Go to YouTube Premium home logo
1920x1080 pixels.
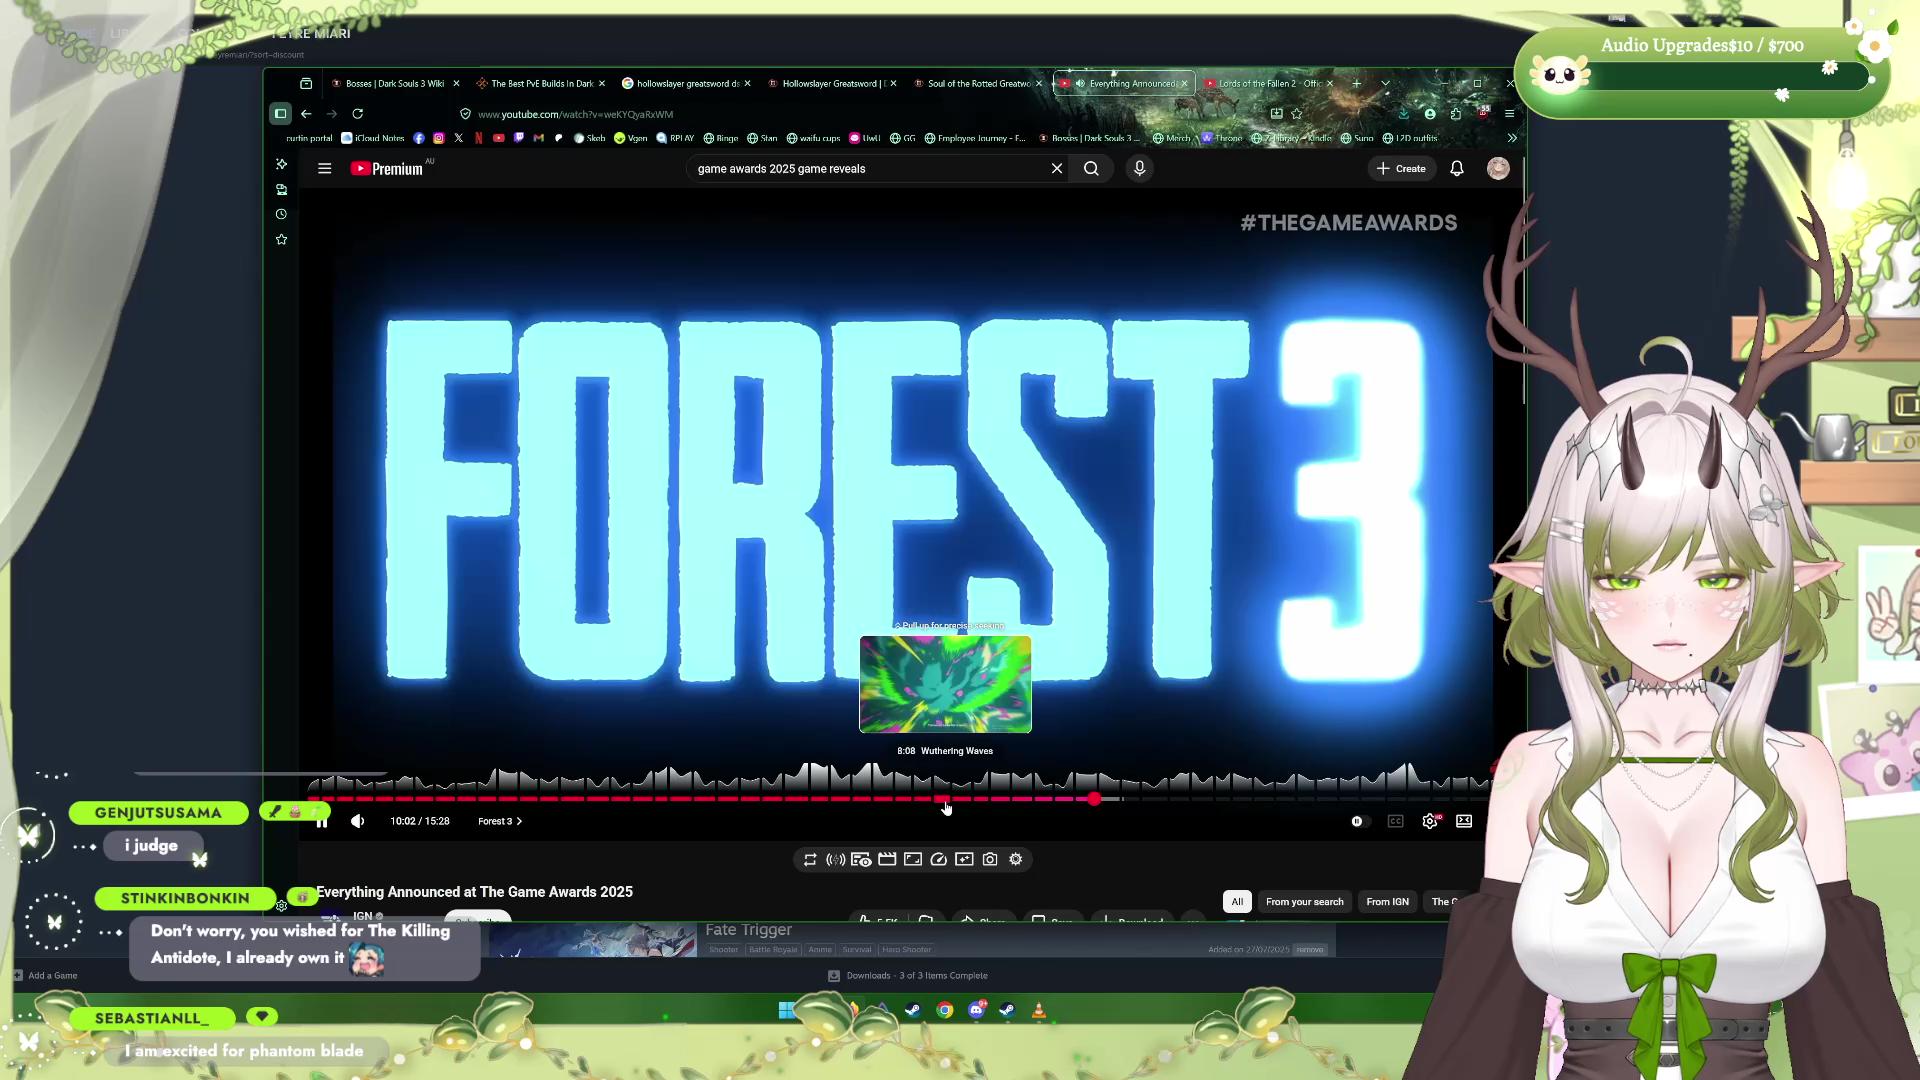(x=387, y=169)
